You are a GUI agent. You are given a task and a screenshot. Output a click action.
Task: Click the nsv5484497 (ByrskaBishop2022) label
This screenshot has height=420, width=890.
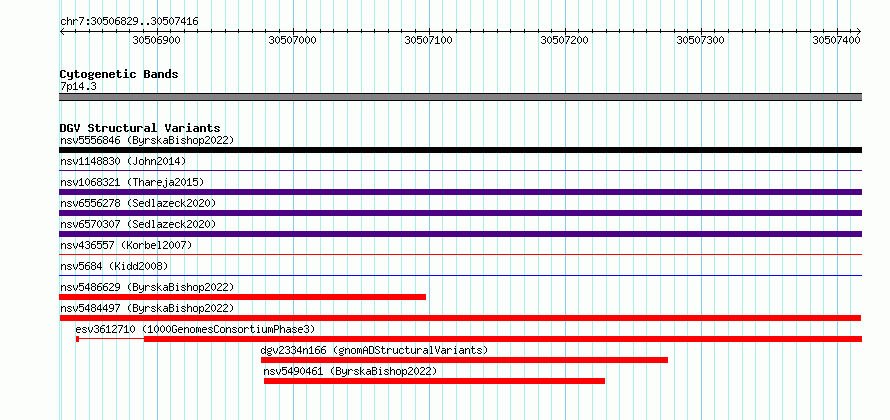(x=147, y=308)
